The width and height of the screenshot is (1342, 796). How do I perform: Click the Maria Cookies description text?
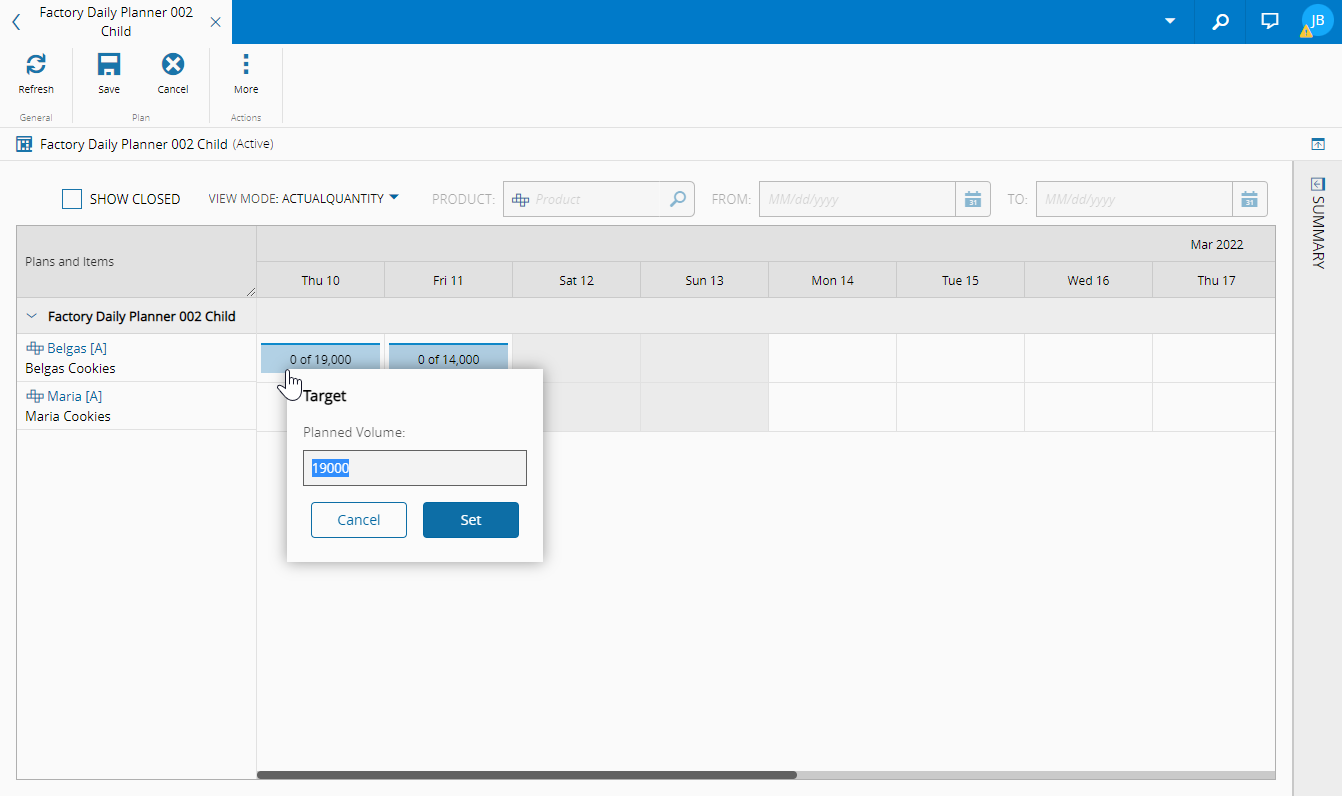[68, 416]
